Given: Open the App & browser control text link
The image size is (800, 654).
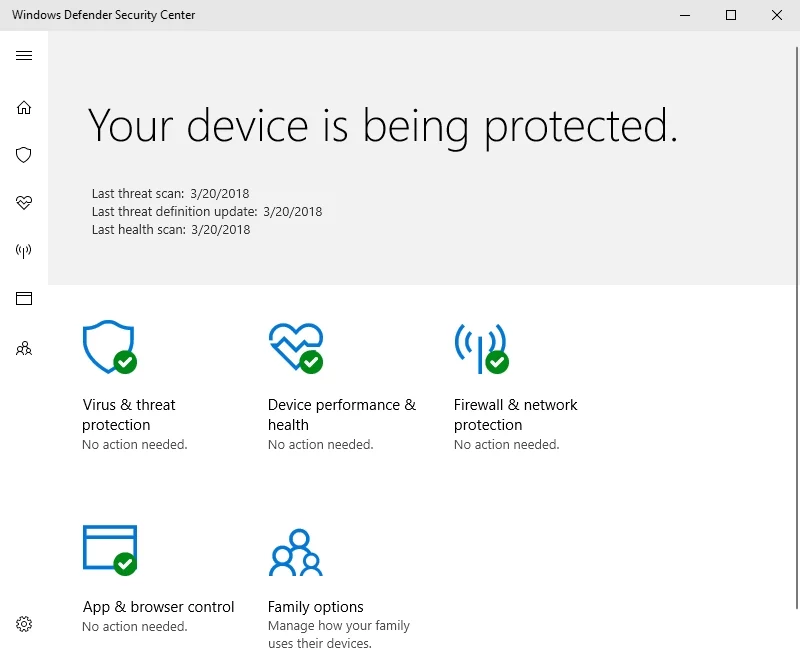Looking at the screenshot, I should click(x=158, y=607).
